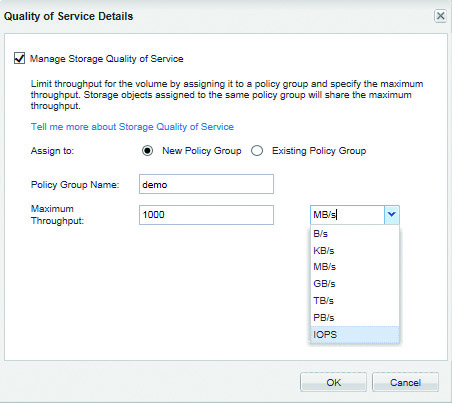Open the Storage Quality of Service help link

[132, 127]
